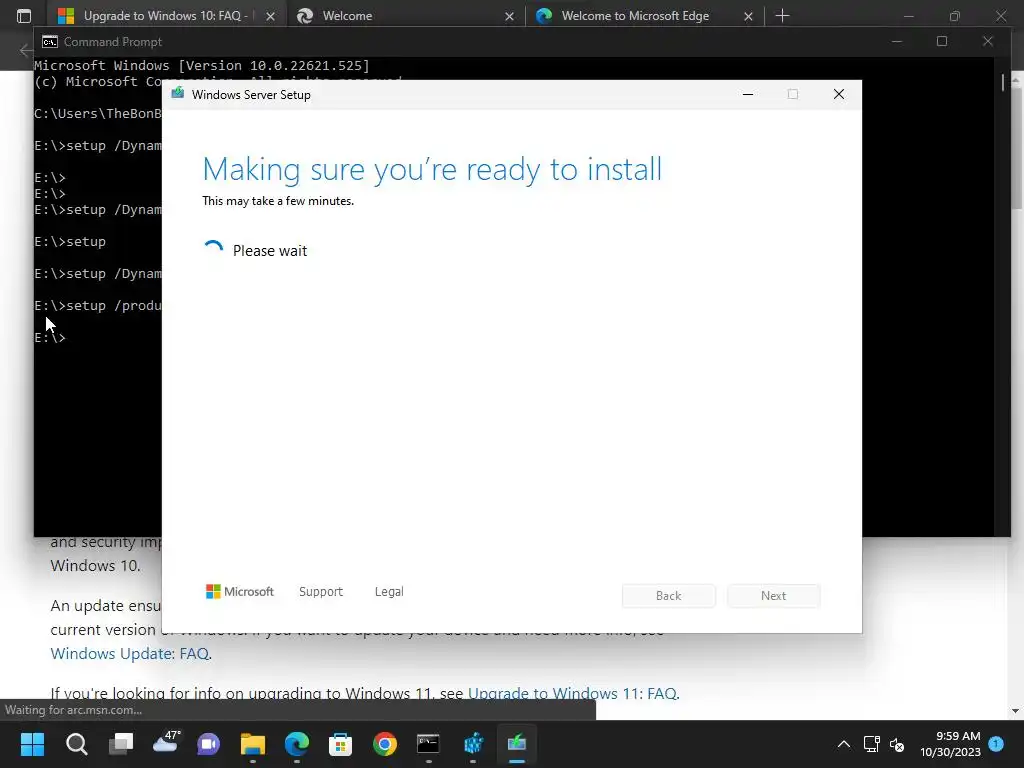Minimize the Command Prompt window

[897, 41]
